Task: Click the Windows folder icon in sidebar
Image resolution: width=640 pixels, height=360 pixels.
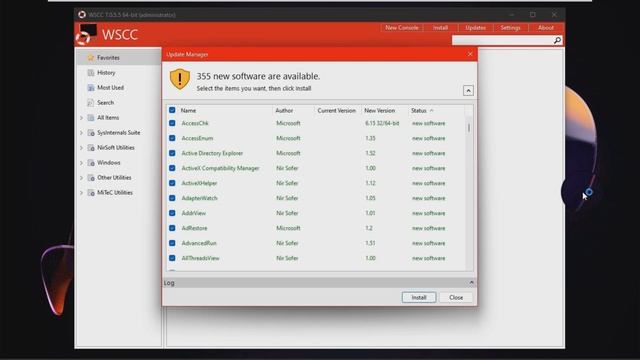Action: (91, 162)
